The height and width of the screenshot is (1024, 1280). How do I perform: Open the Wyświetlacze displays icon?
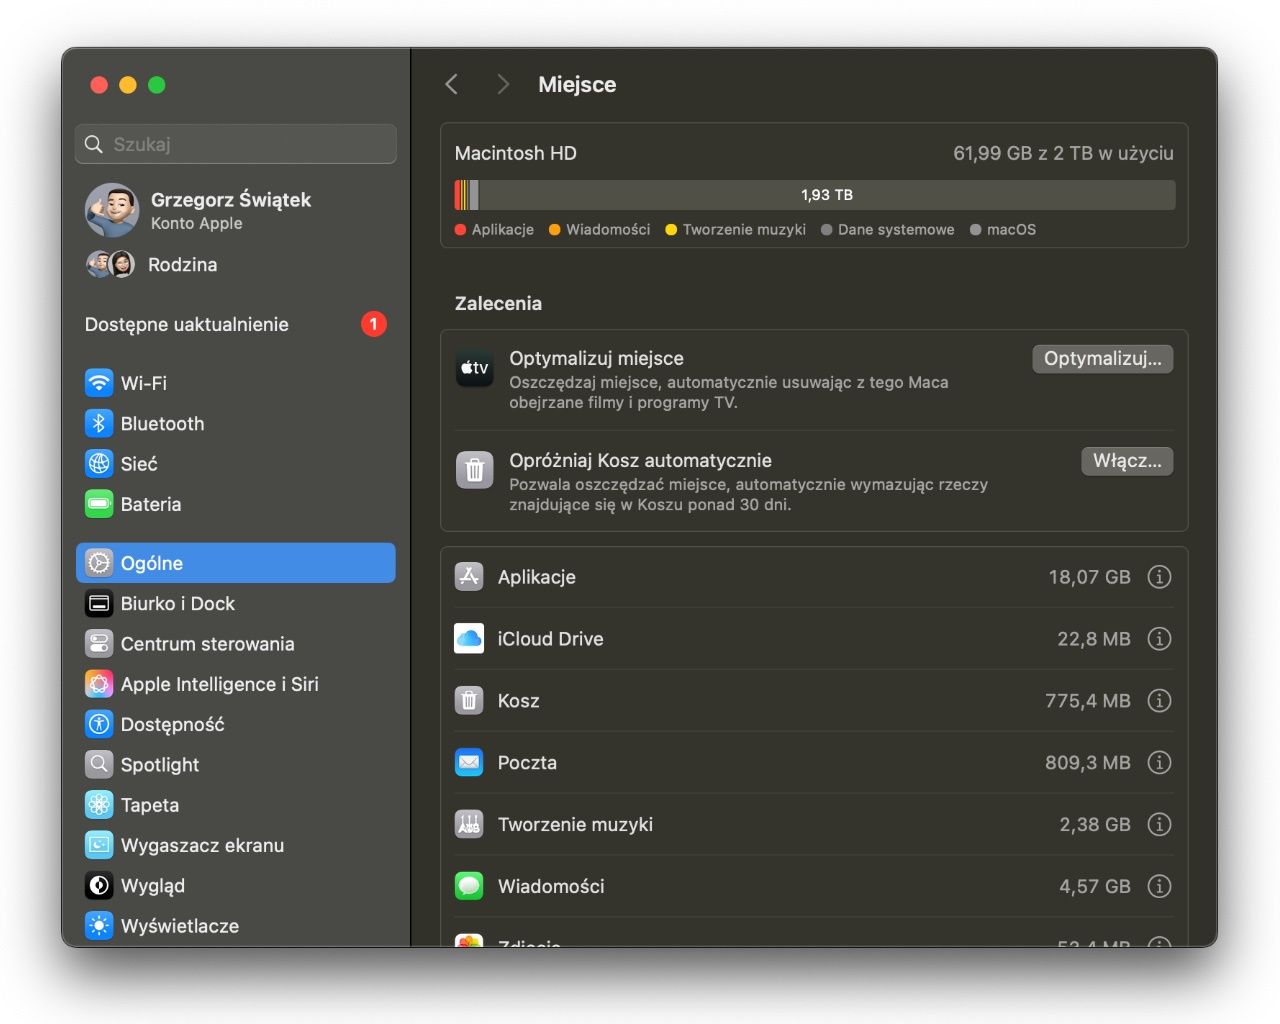click(99, 925)
